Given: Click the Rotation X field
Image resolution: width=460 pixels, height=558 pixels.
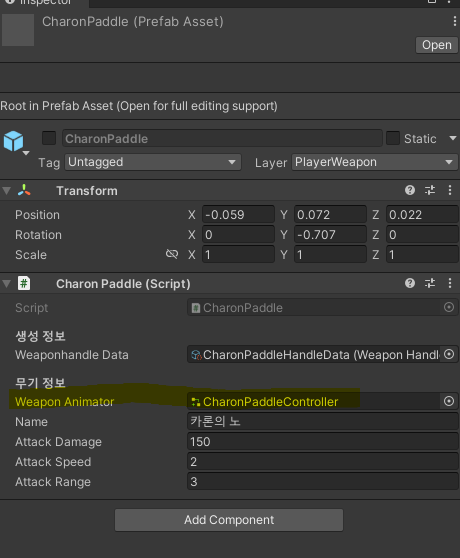Looking at the screenshot, I should click(238, 235).
